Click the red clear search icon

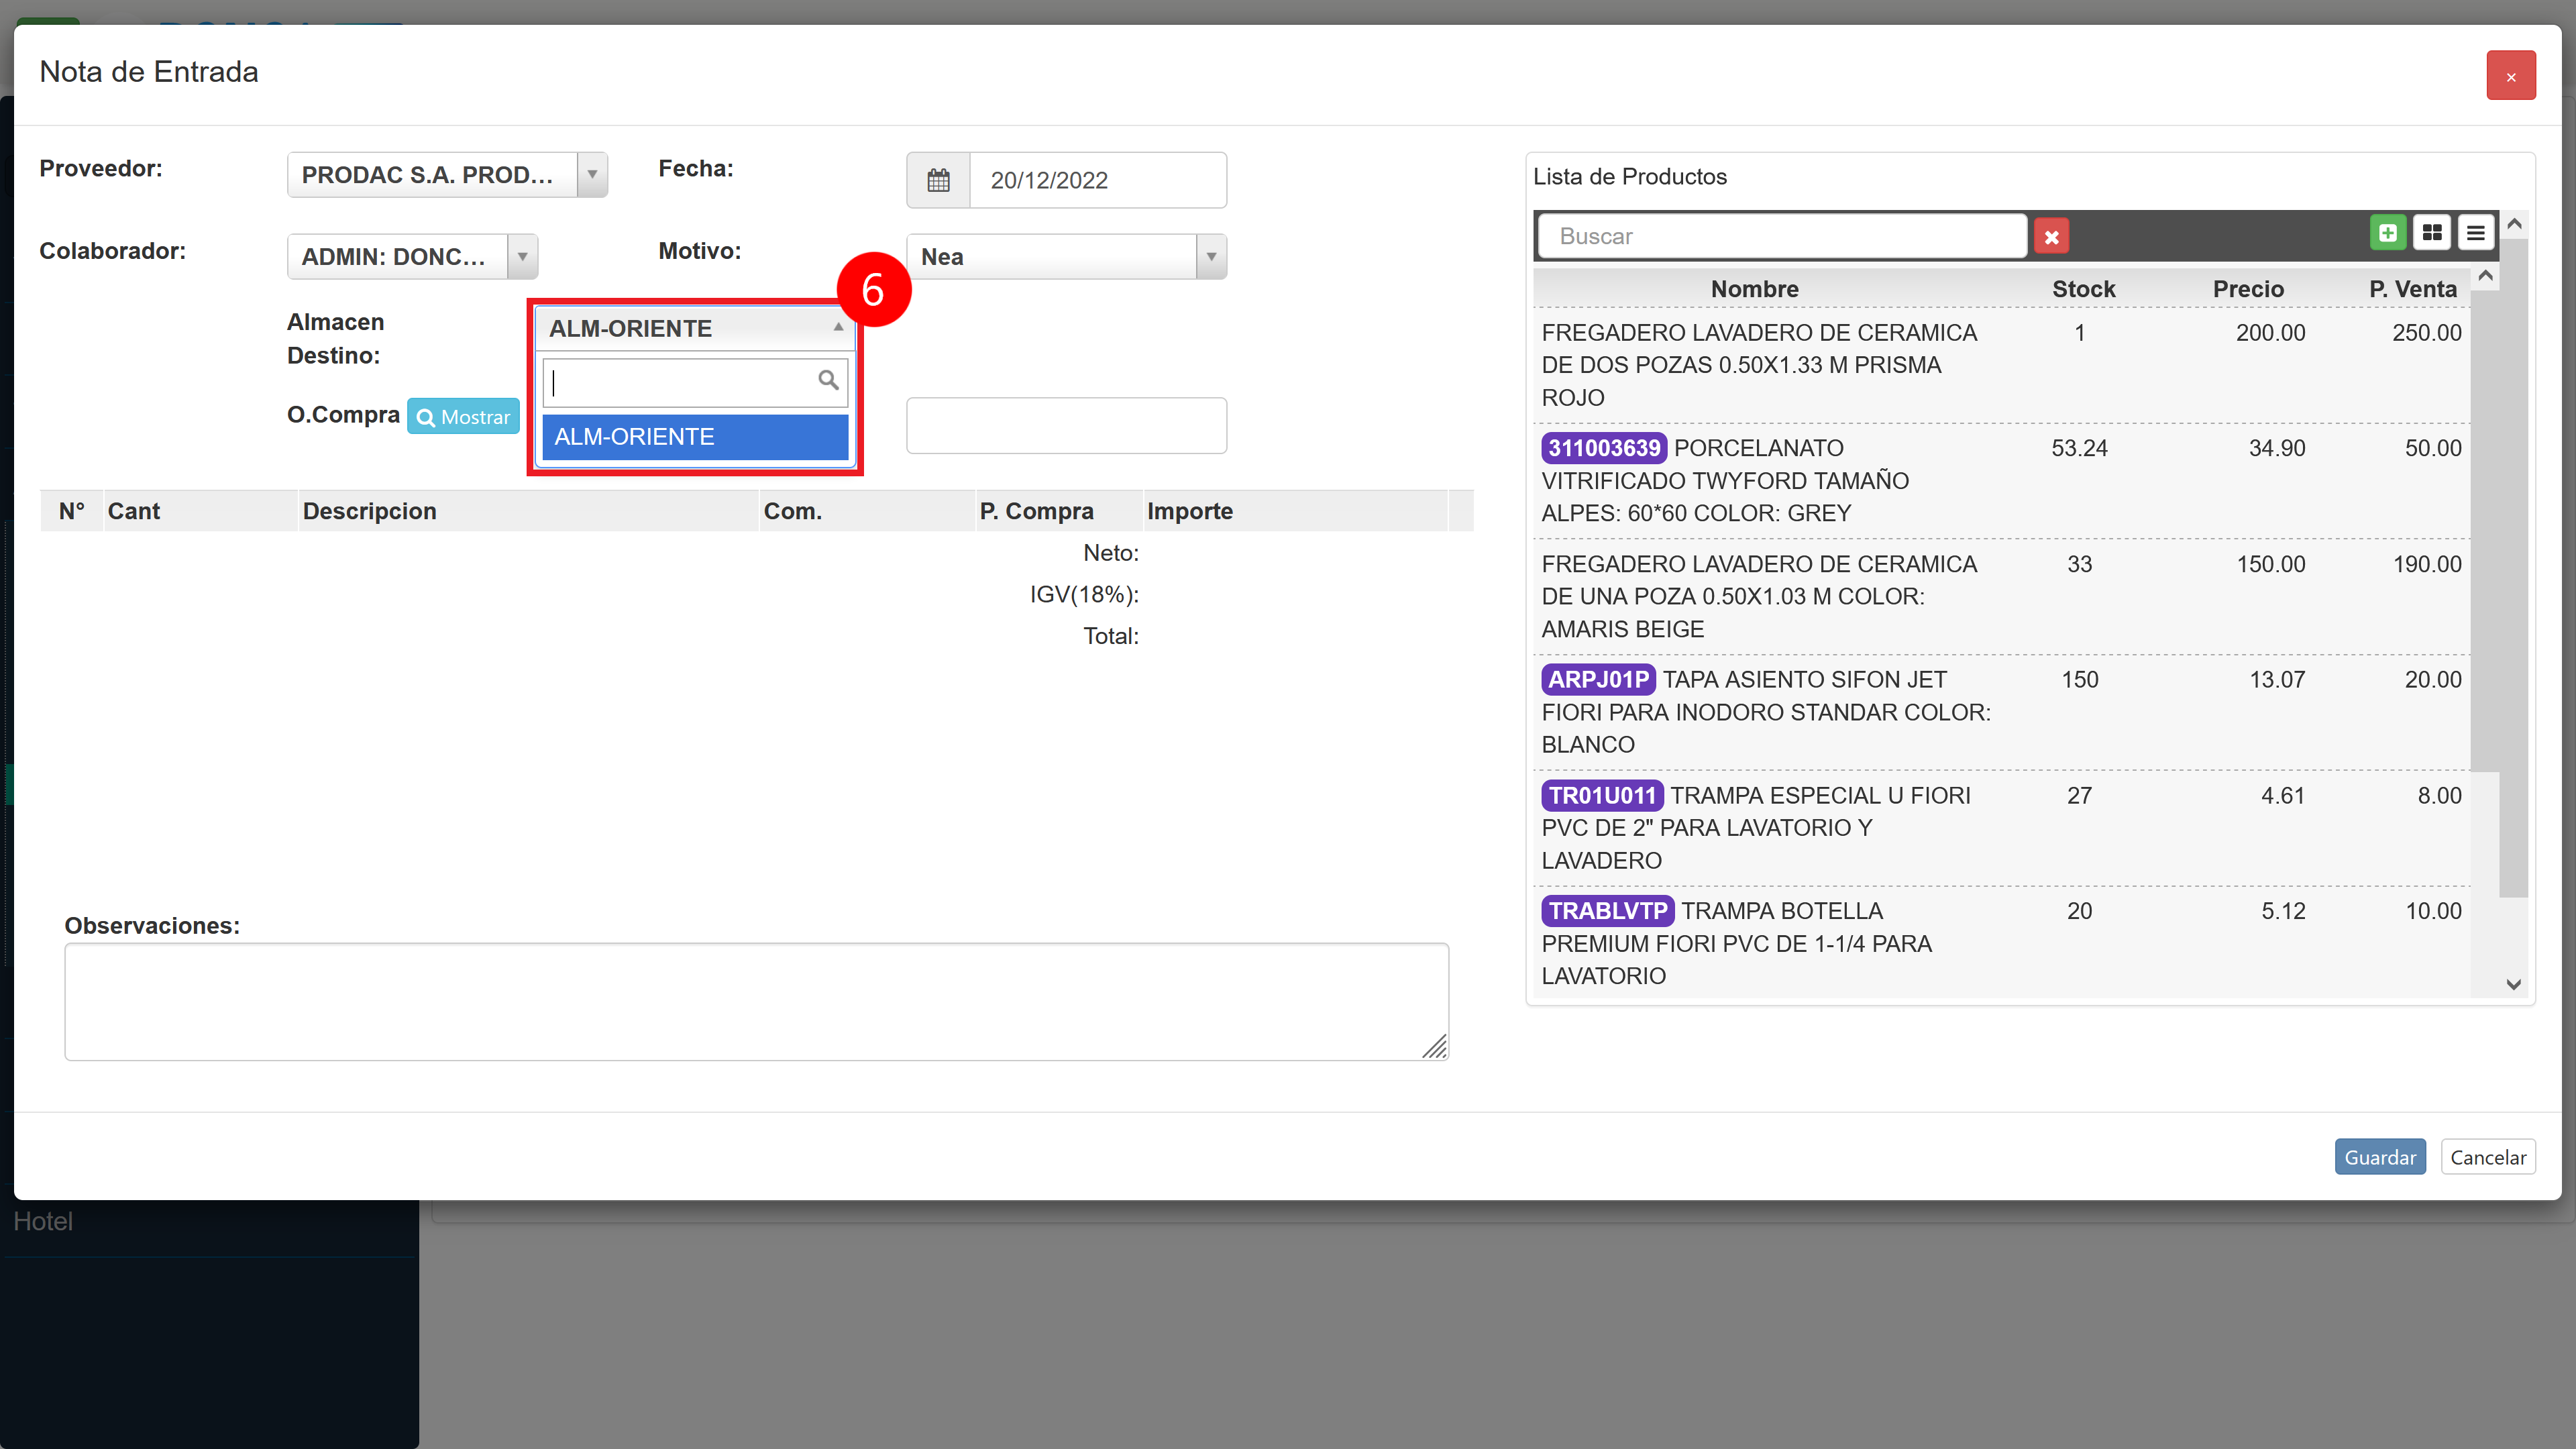tap(2051, 236)
